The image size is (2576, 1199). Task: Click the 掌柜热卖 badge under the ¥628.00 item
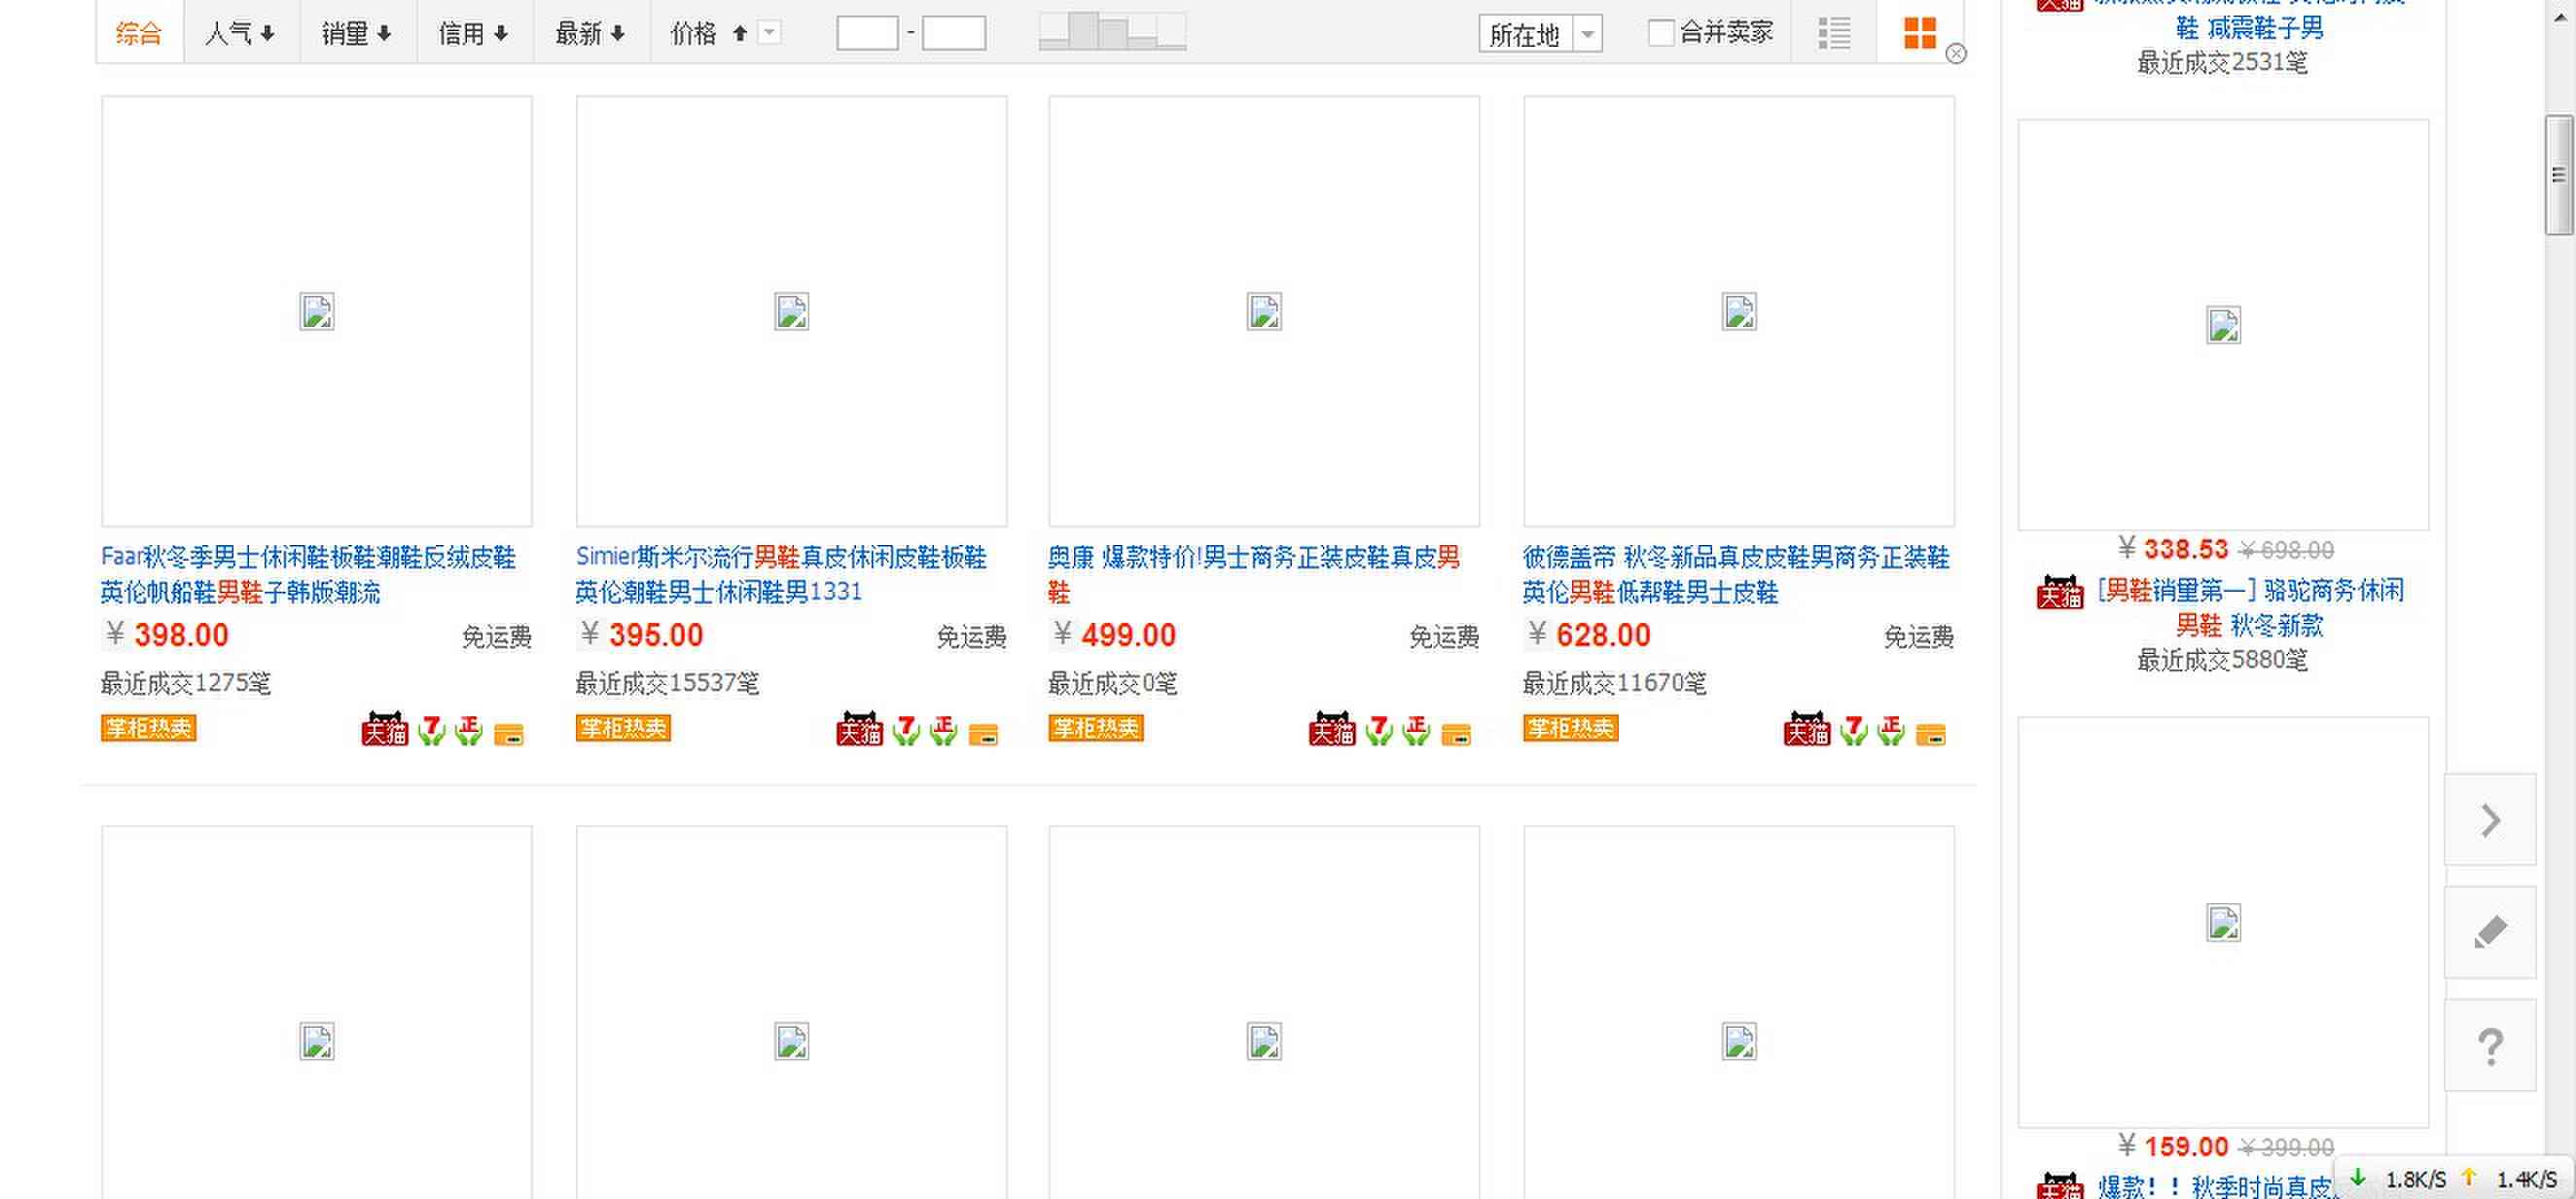point(1571,728)
